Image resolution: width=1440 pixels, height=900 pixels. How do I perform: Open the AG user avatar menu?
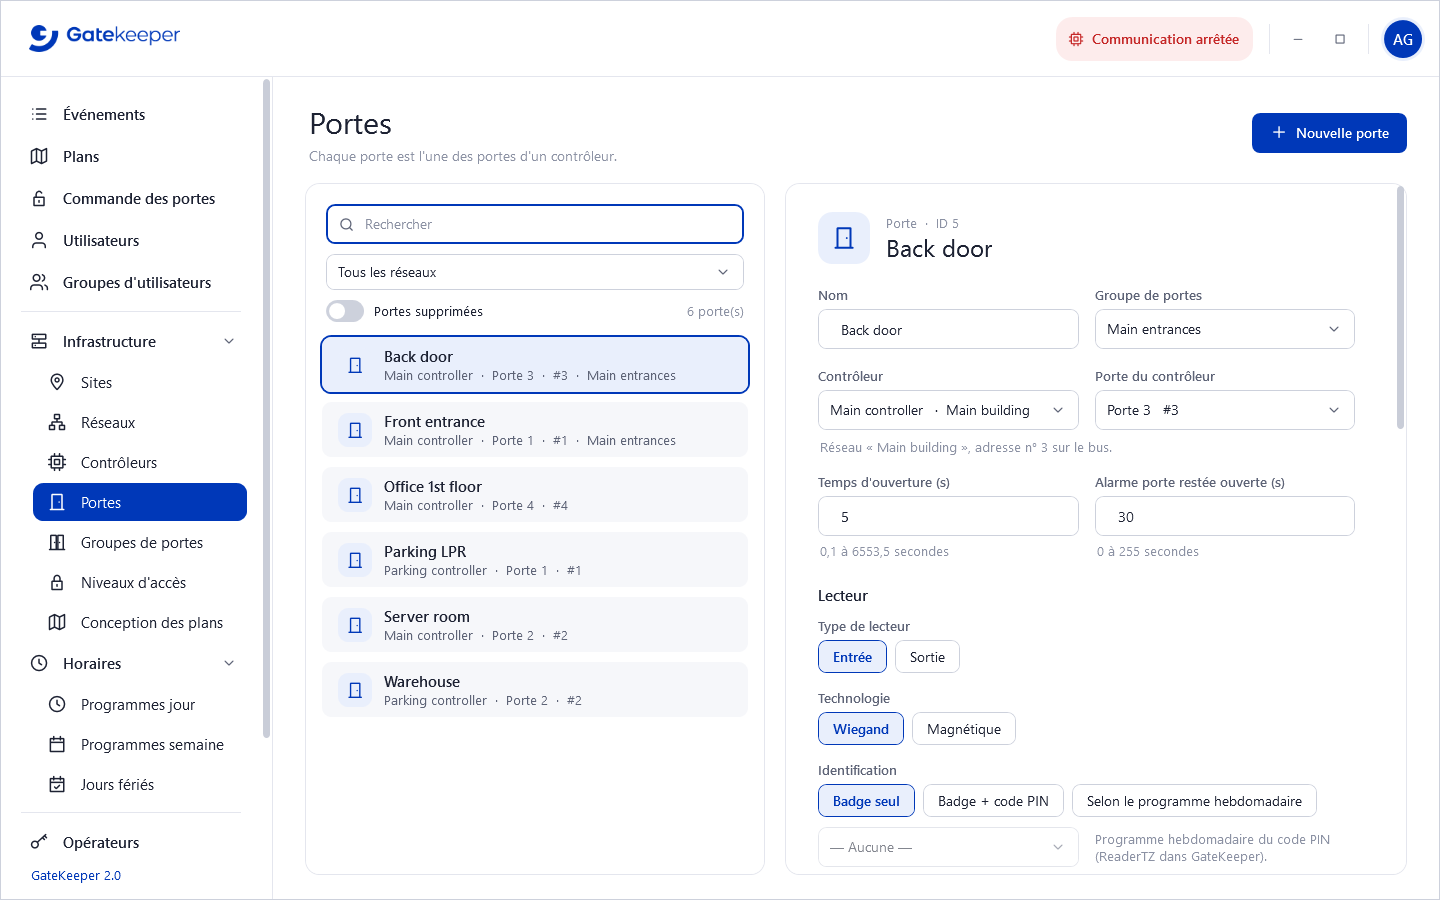coord(1403,39)
